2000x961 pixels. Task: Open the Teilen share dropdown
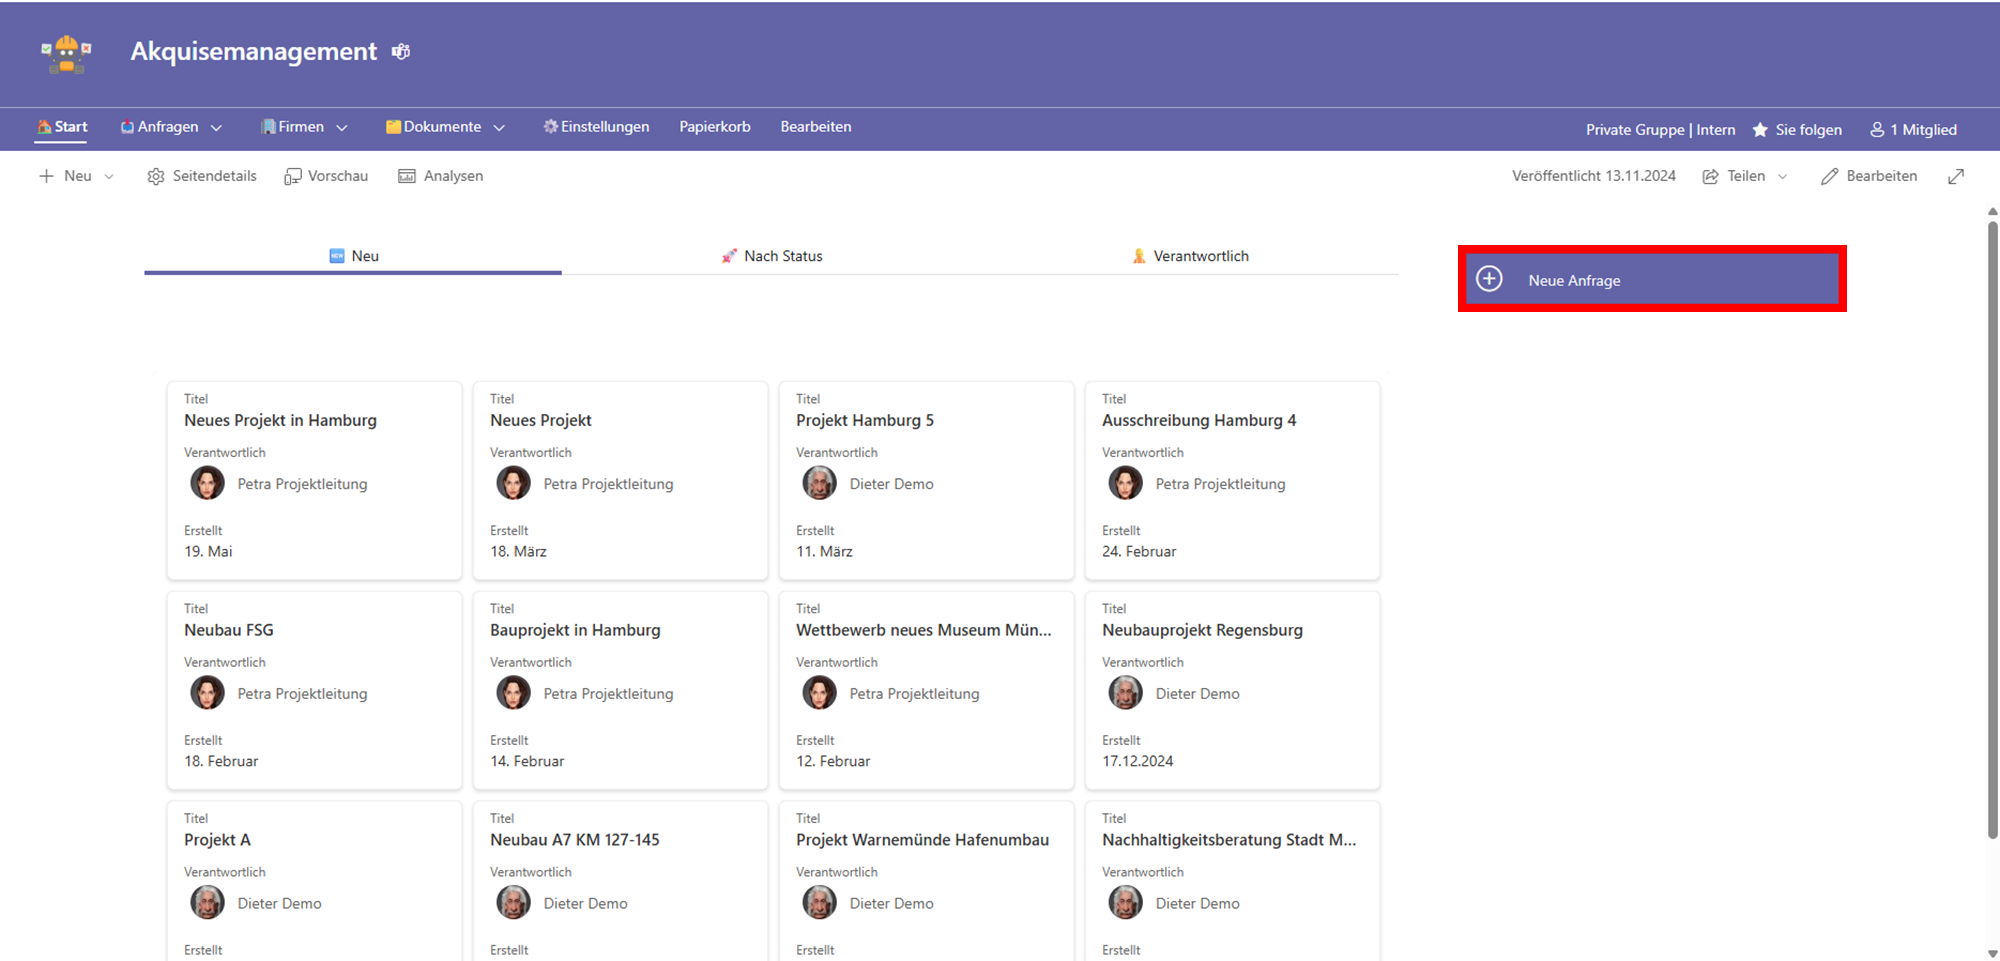(1782, 177)
